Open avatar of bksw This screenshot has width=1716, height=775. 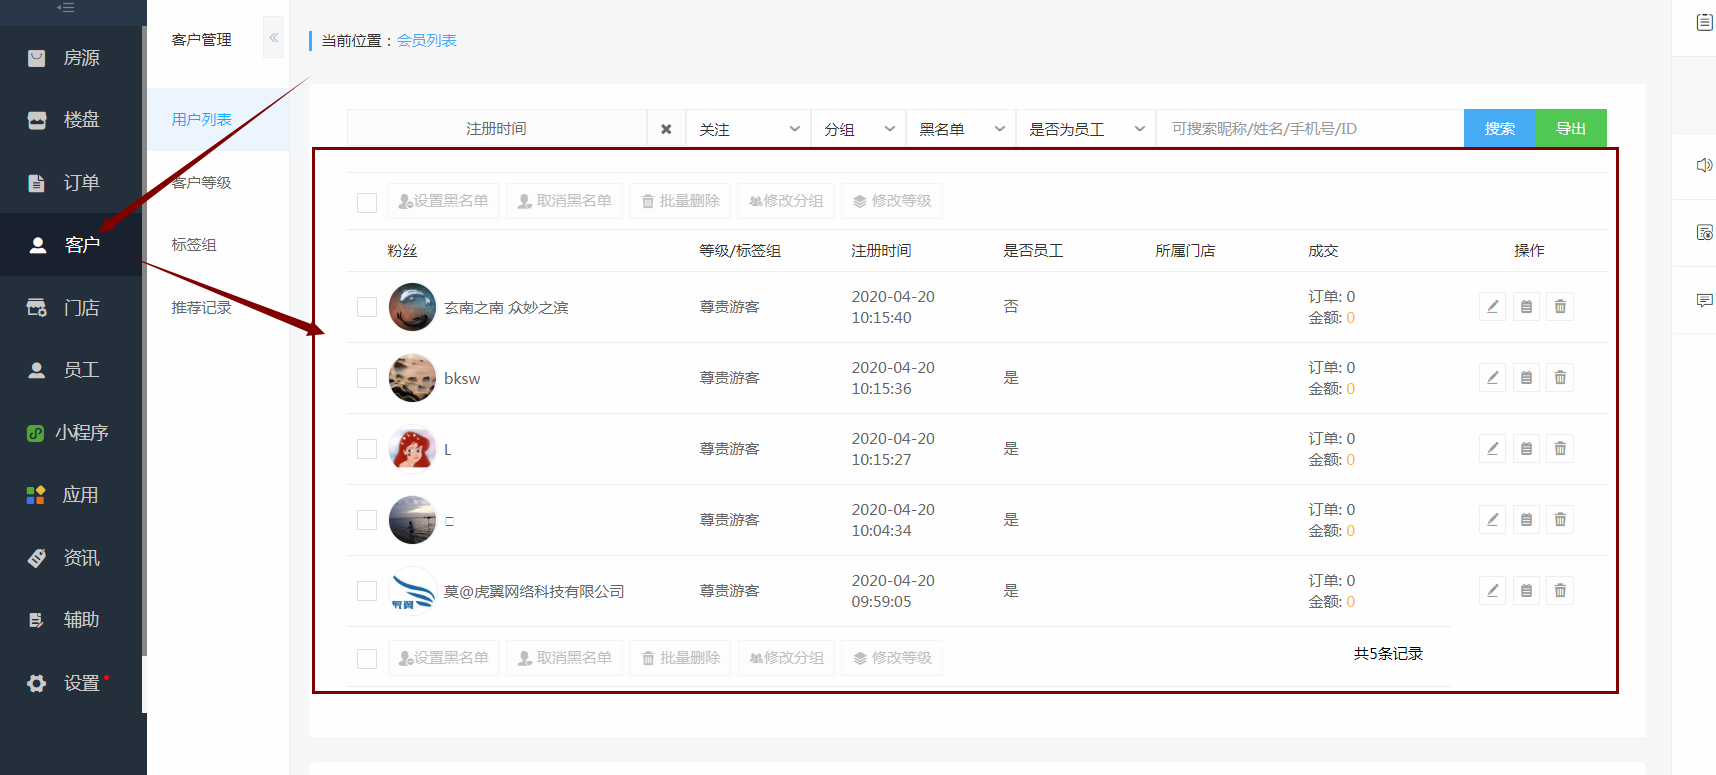pyautogui.click(x=412, y=378)
